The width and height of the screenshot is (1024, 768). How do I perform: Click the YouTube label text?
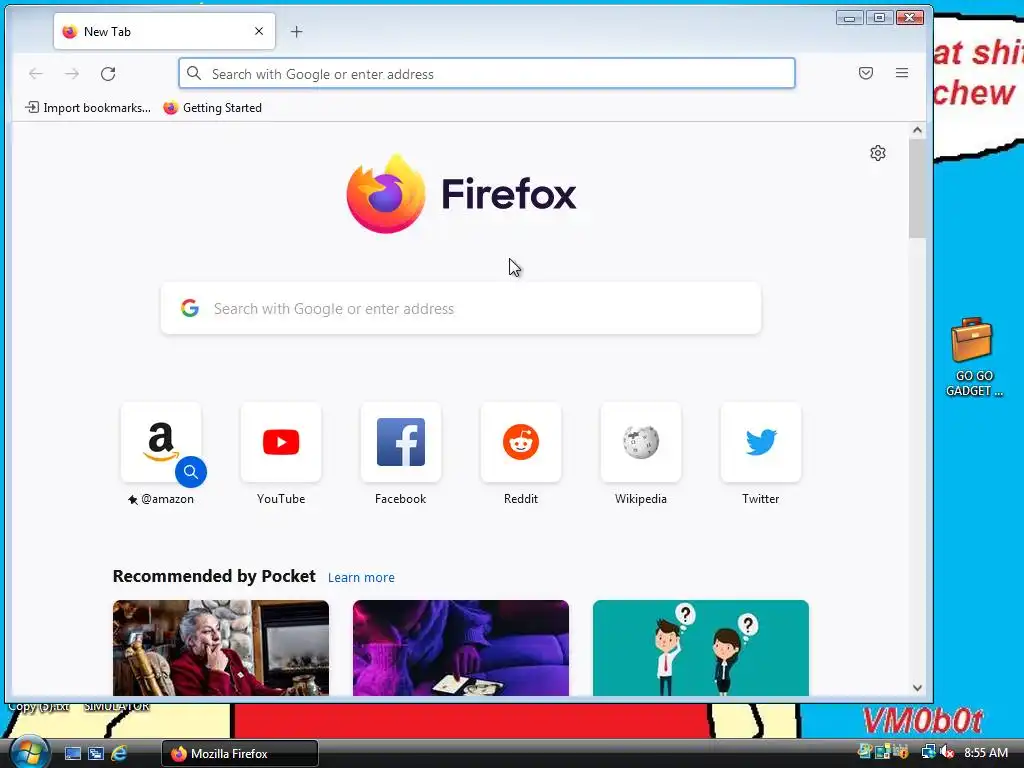click(x=281, y=499)
